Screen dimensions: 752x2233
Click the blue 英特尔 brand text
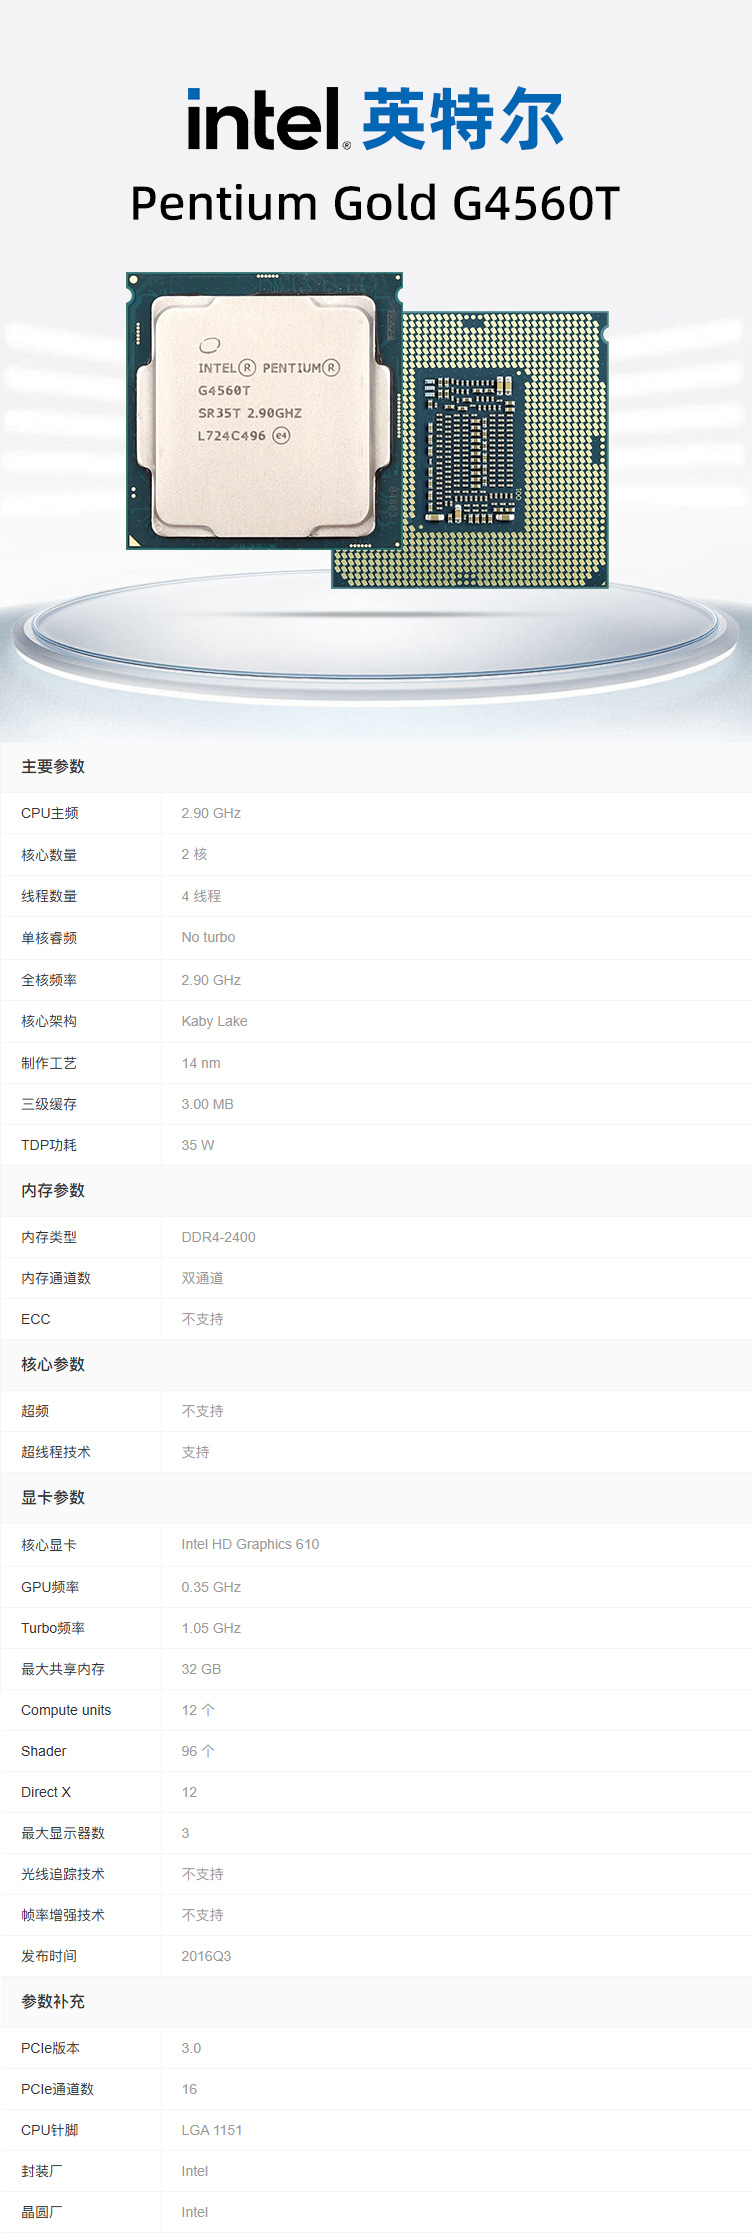tap(463, 119)
